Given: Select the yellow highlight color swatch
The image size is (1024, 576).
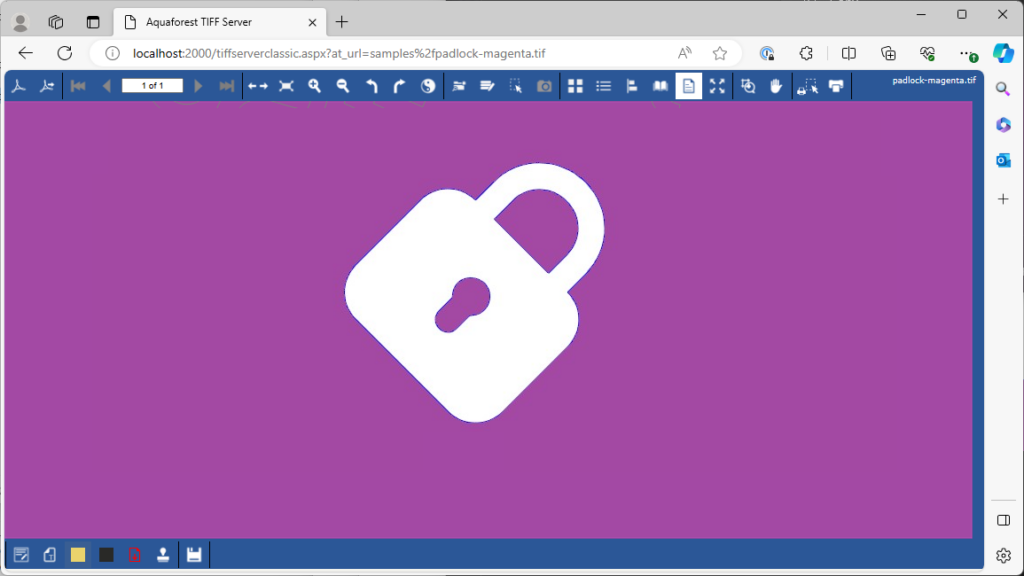Looking at the screenshot, I should click(x=79, y=554).
